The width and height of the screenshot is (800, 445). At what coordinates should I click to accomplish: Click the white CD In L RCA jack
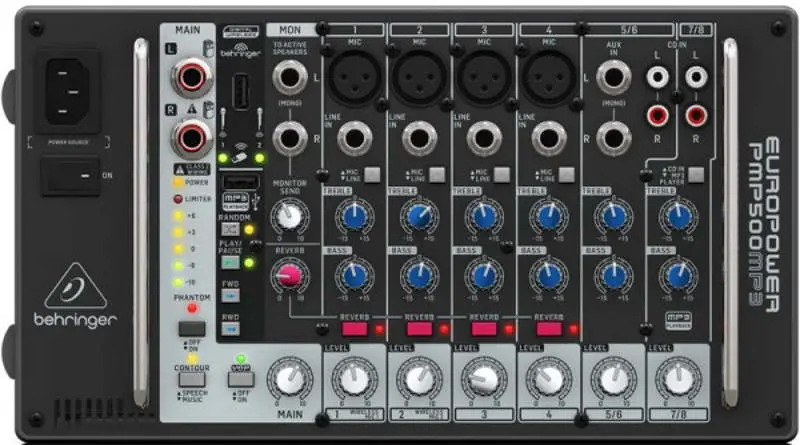click(x=657, y=78)
